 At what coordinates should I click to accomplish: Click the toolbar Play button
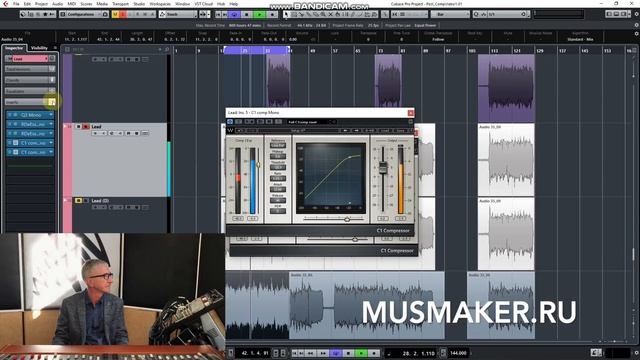(259, 14)
